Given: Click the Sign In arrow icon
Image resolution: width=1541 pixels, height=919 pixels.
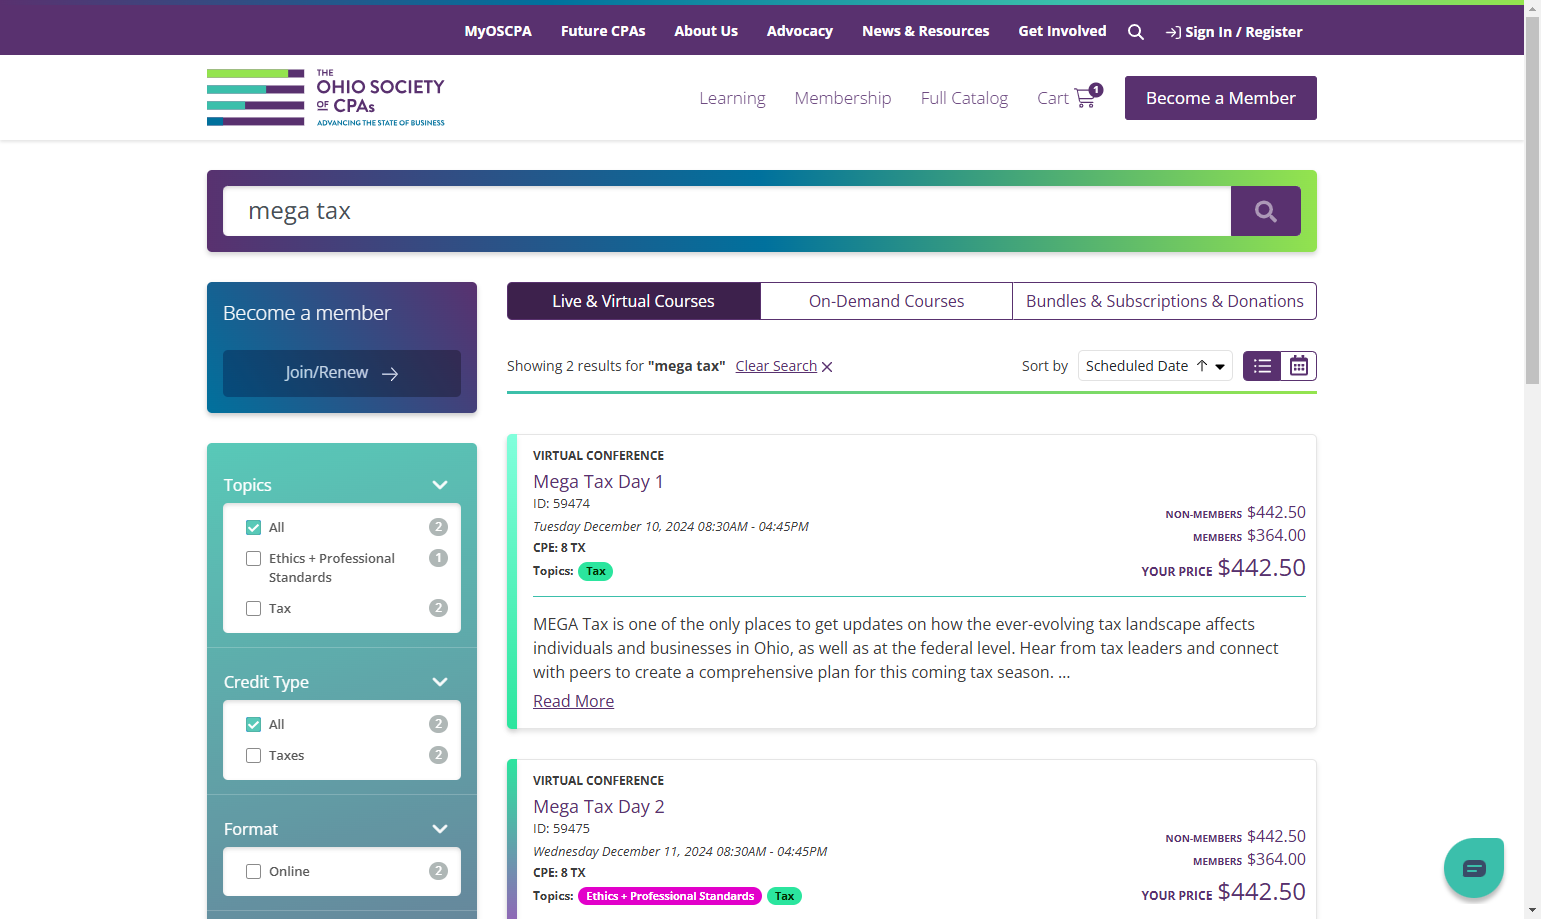Looking at the screenshot, I should pyautogui.click(x=1173, y=32).
